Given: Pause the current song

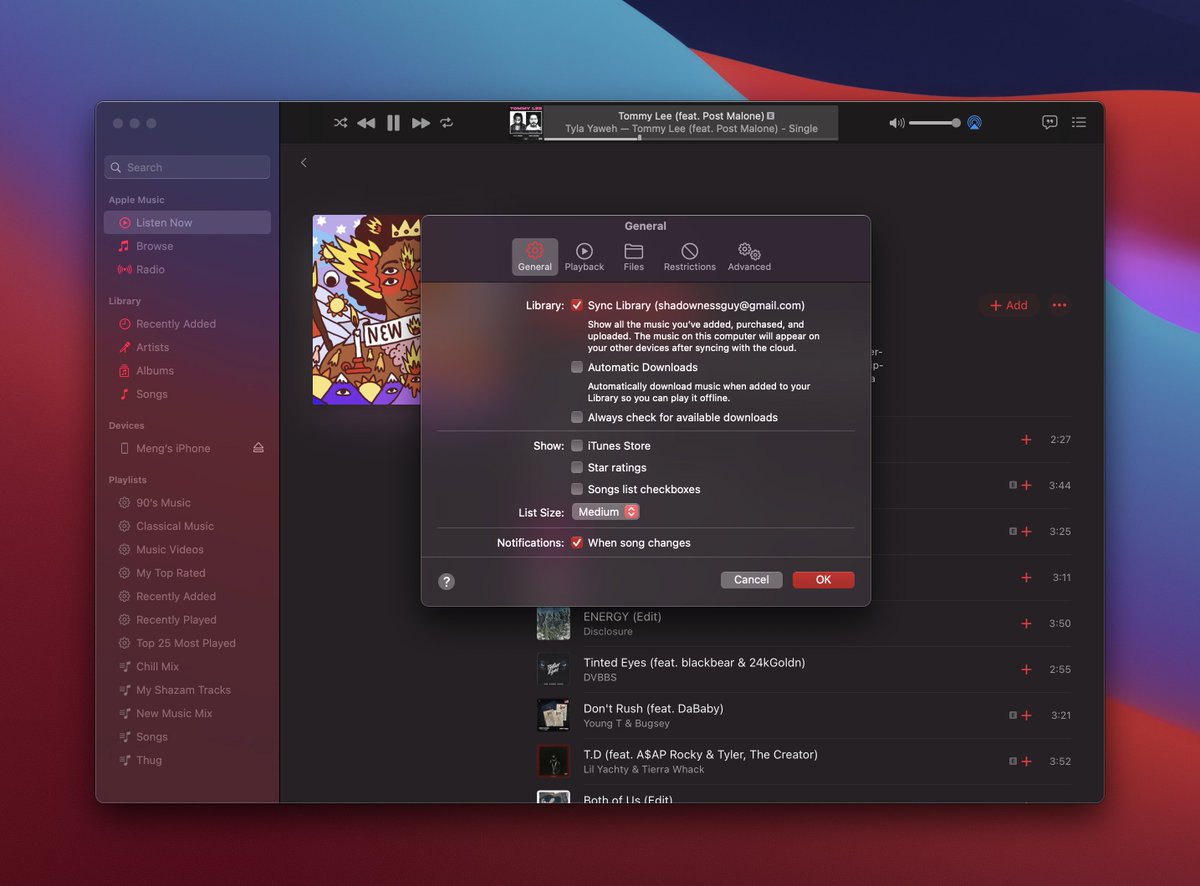Looking at the screenshot, I should [393, 123].
